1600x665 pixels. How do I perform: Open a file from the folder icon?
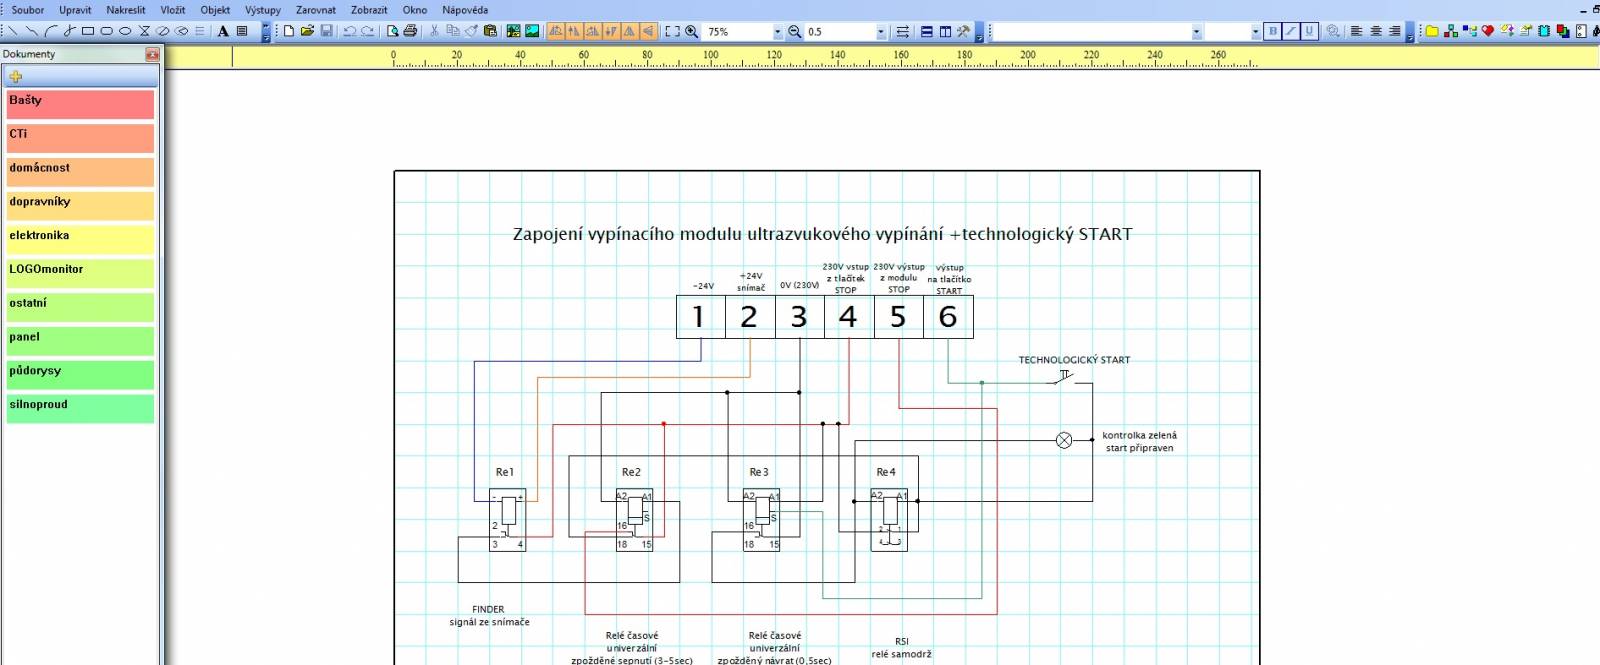308,31
